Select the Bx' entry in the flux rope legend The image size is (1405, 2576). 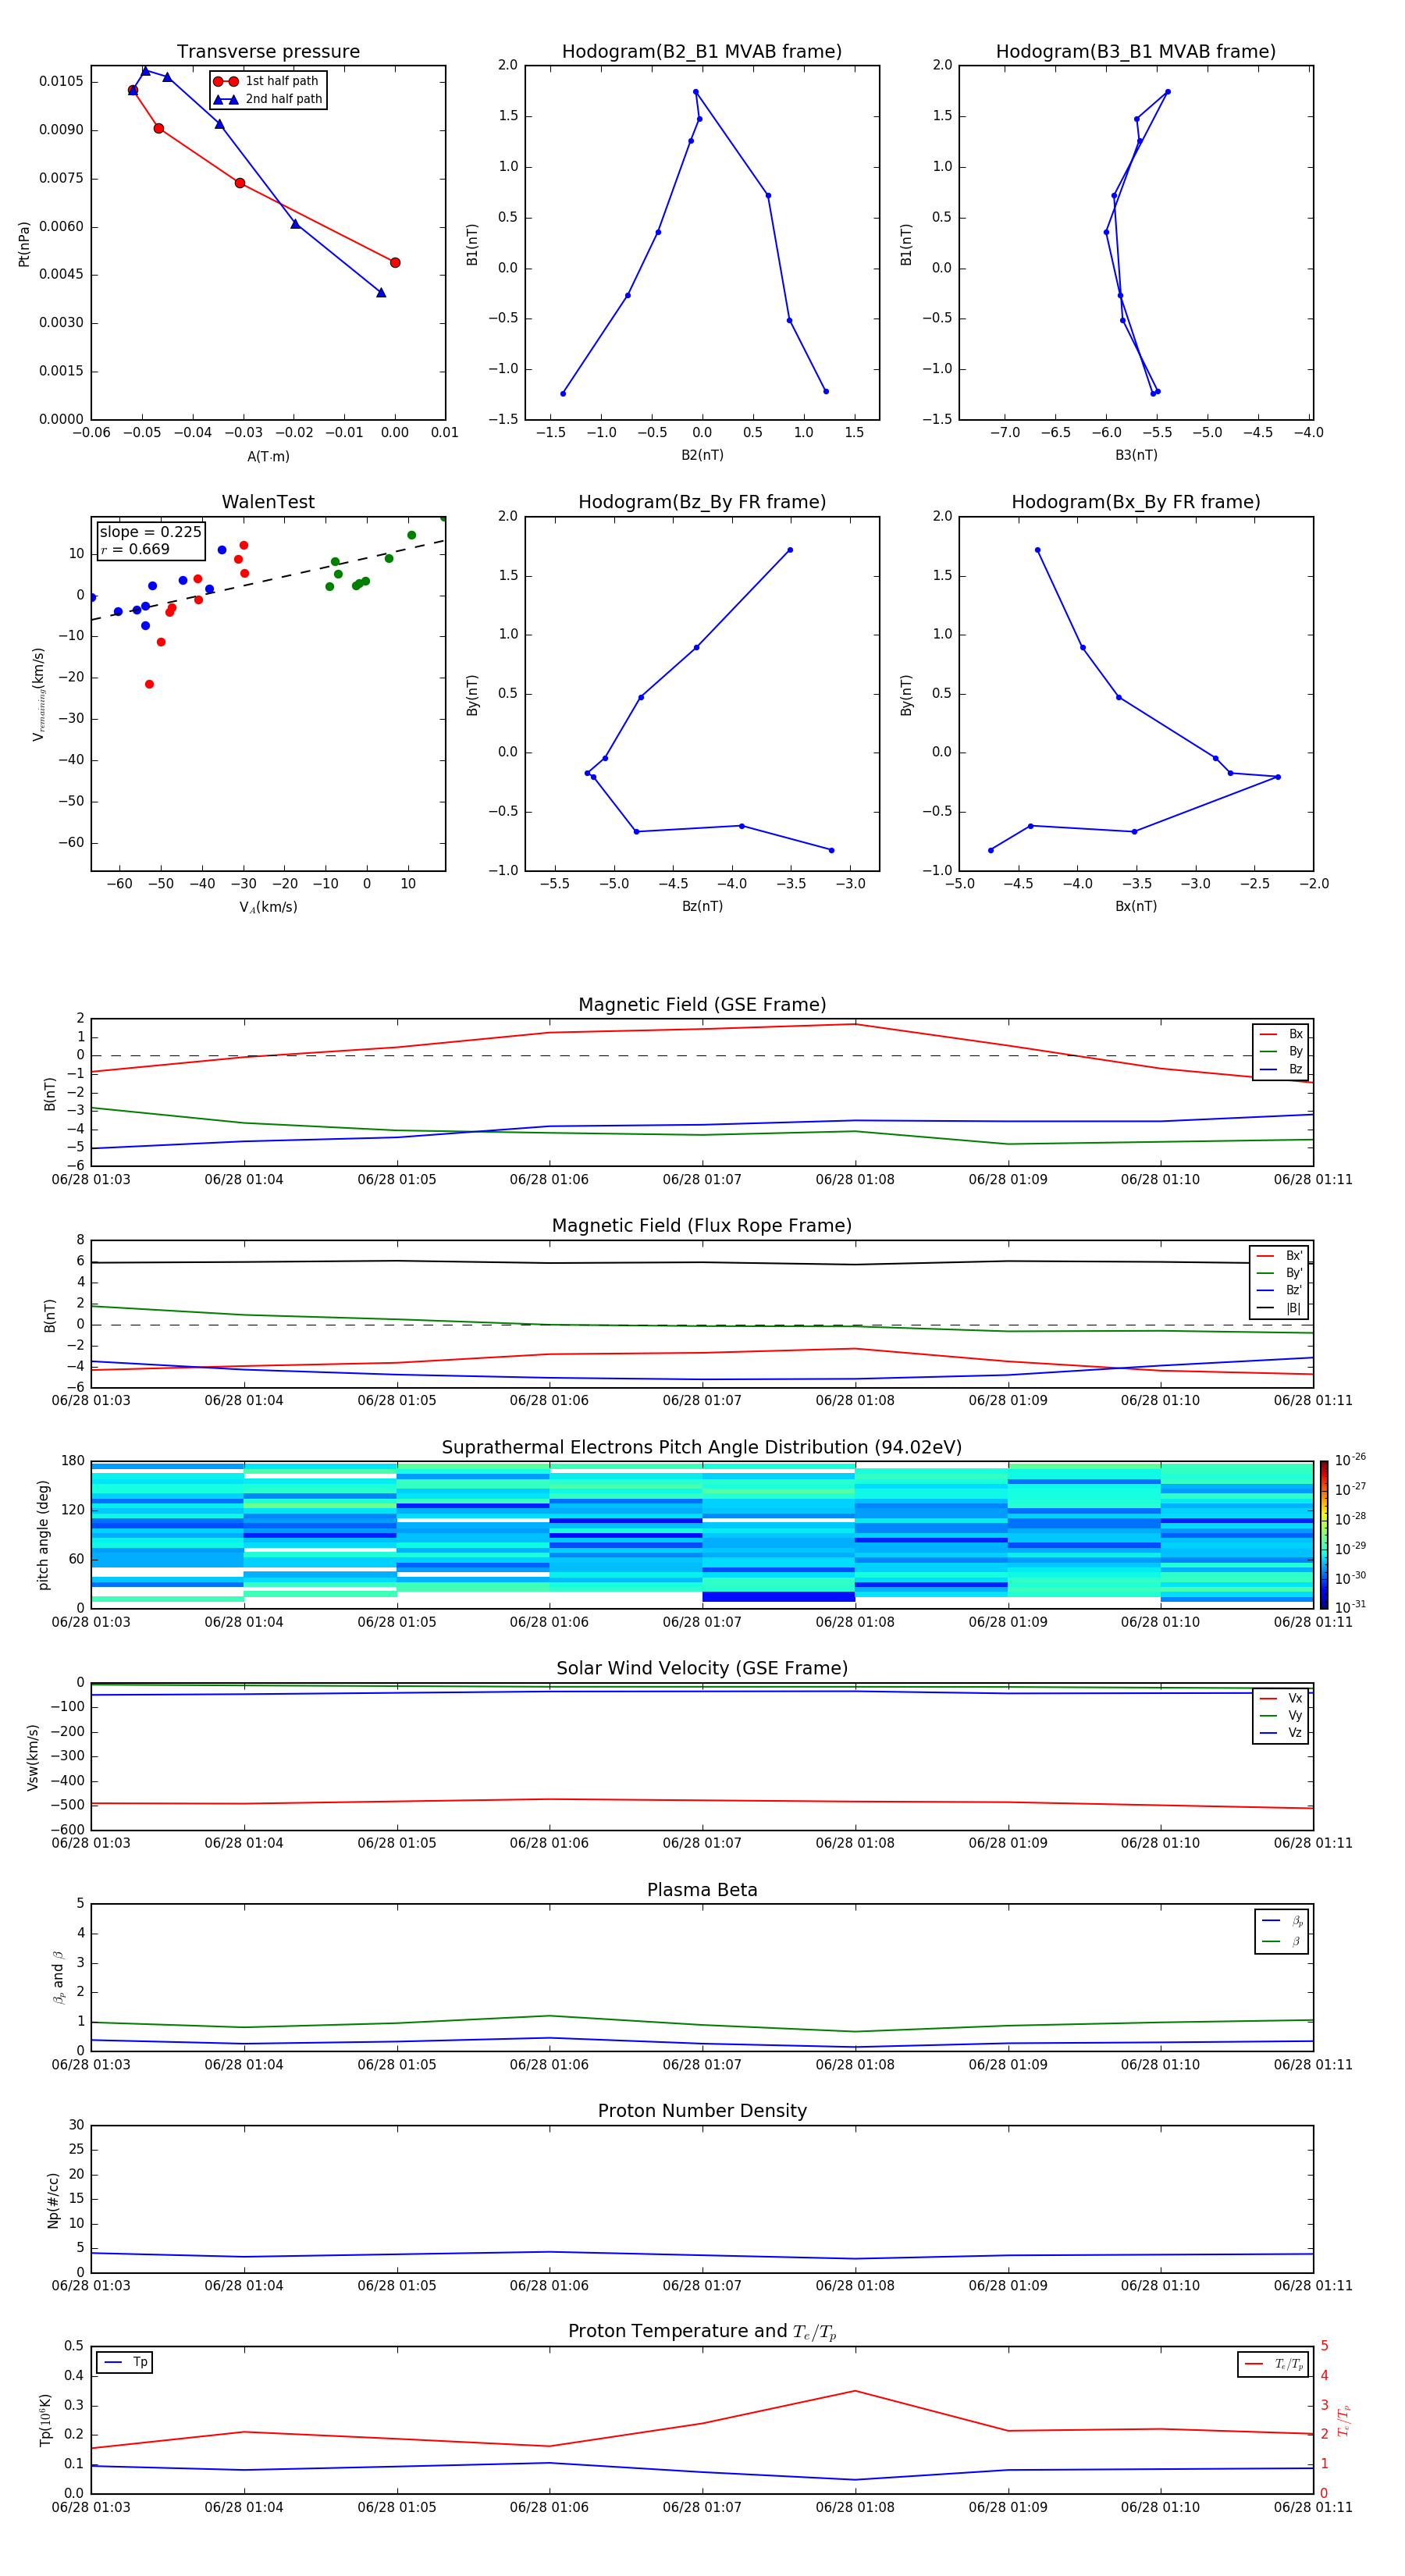pos(1280,1256)
